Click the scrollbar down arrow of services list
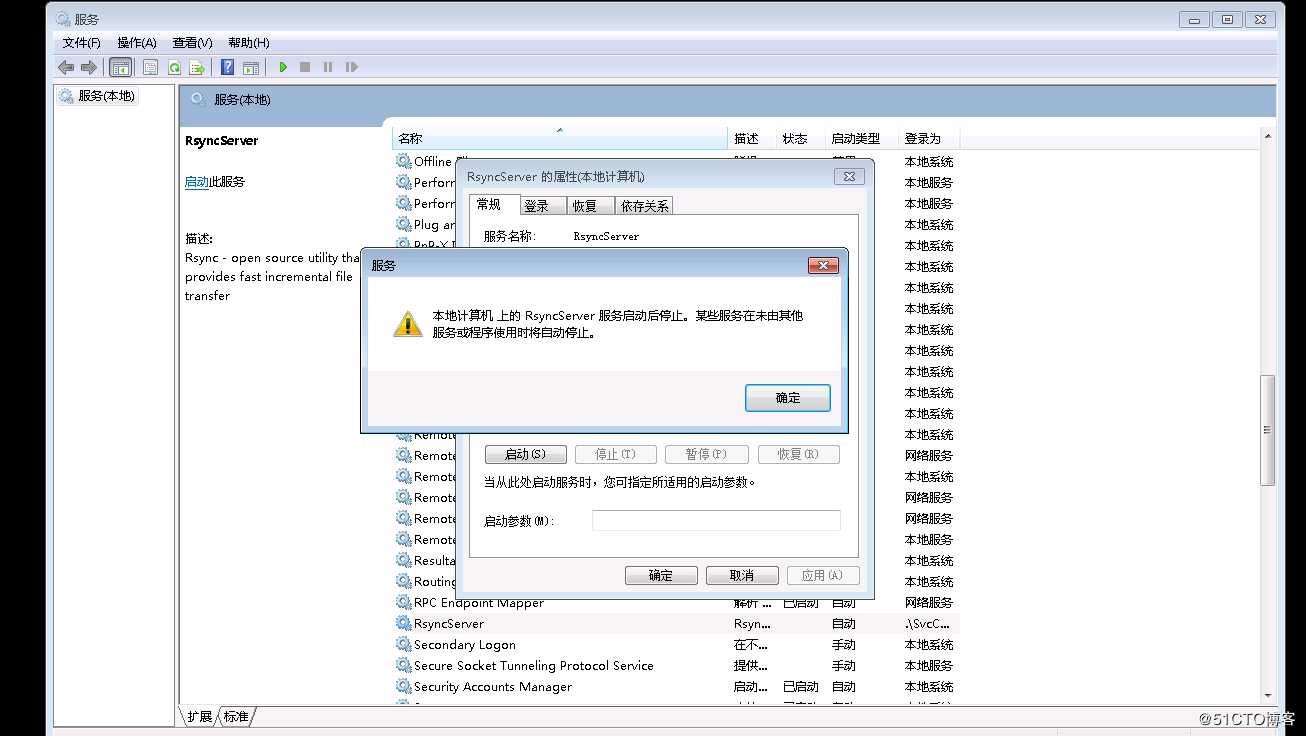Viewport: 1306px width, 736px height. click(x=1268, y=695)
